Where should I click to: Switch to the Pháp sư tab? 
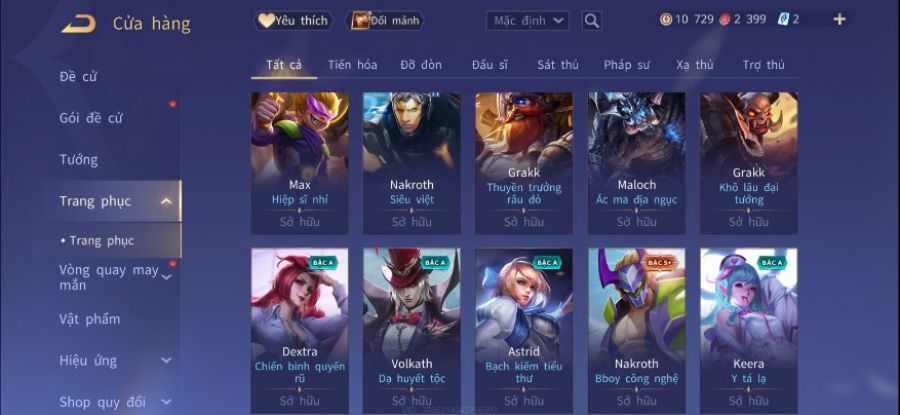pyautogui.click(x=627, y=65)
